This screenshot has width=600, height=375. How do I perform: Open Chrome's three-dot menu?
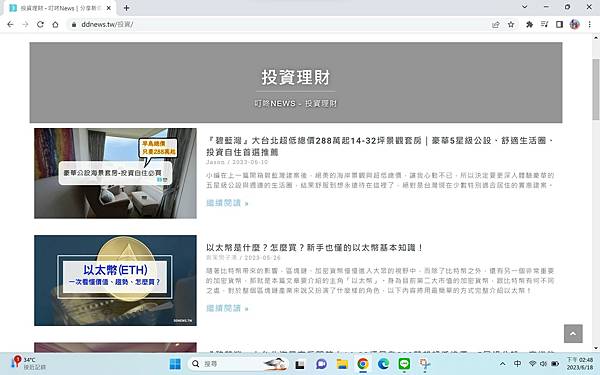coord(590,24)
